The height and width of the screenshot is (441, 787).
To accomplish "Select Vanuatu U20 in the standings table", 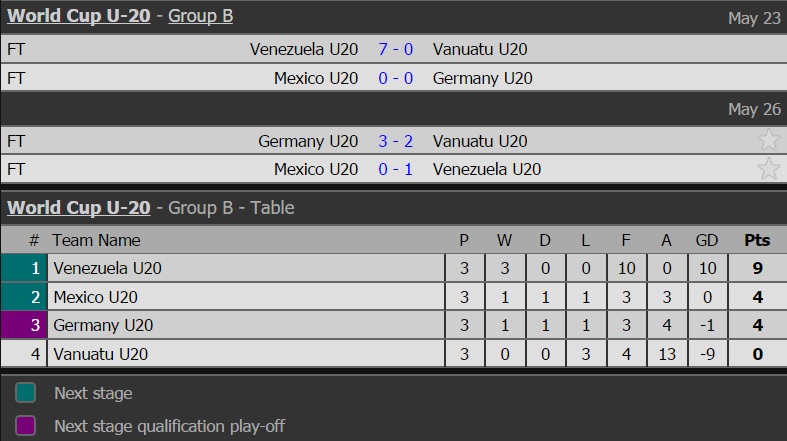I will (x=100, y=353).
